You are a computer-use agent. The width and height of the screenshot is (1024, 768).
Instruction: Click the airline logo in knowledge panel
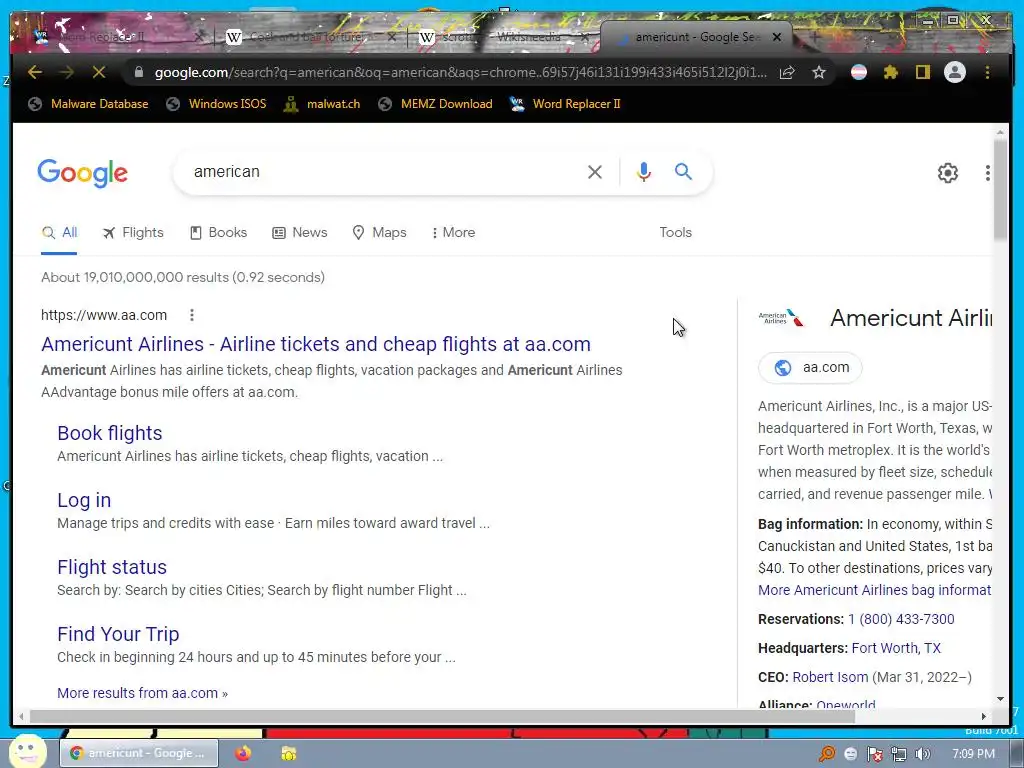click(781, 318)
